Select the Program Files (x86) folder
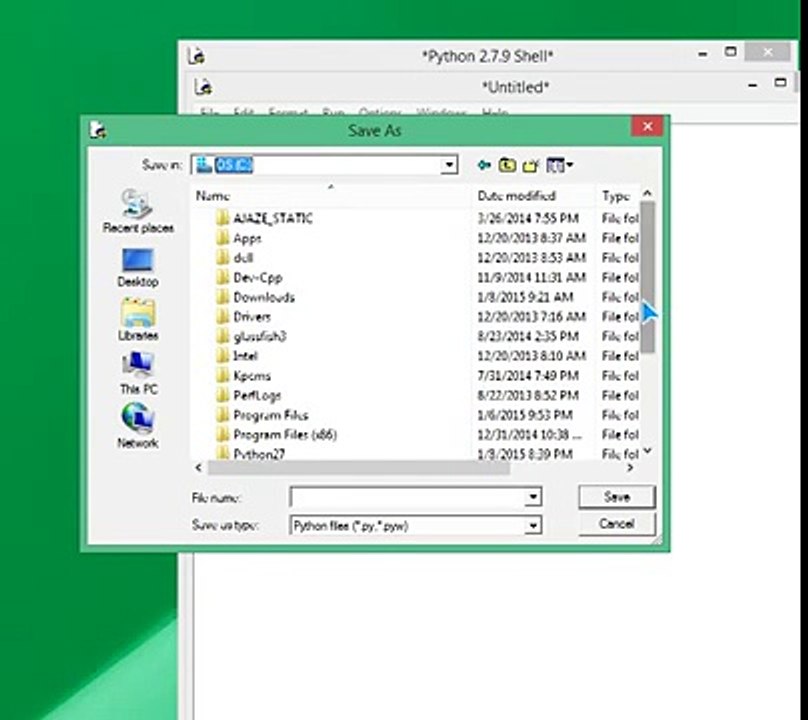The image size is (808, 720). pos(284,434)
